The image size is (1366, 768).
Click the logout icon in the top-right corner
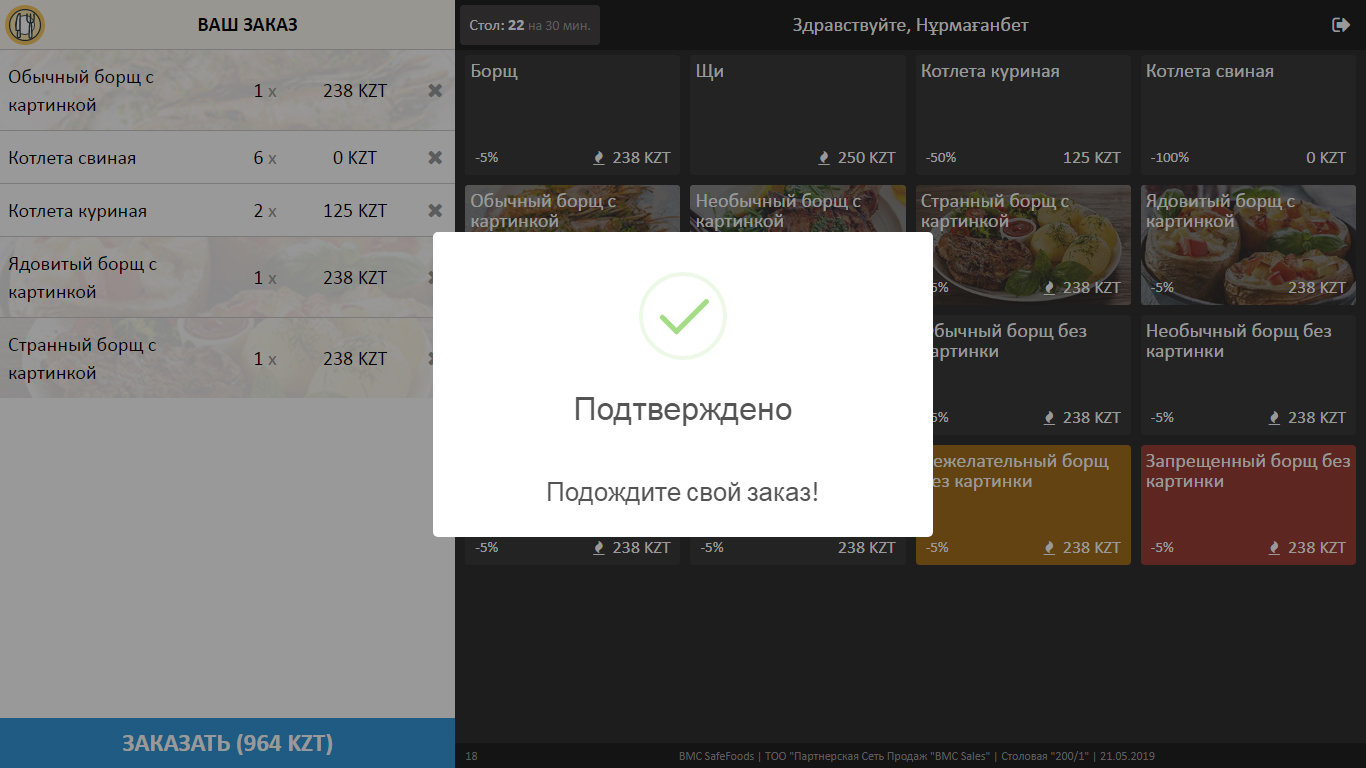point(1341,24)
